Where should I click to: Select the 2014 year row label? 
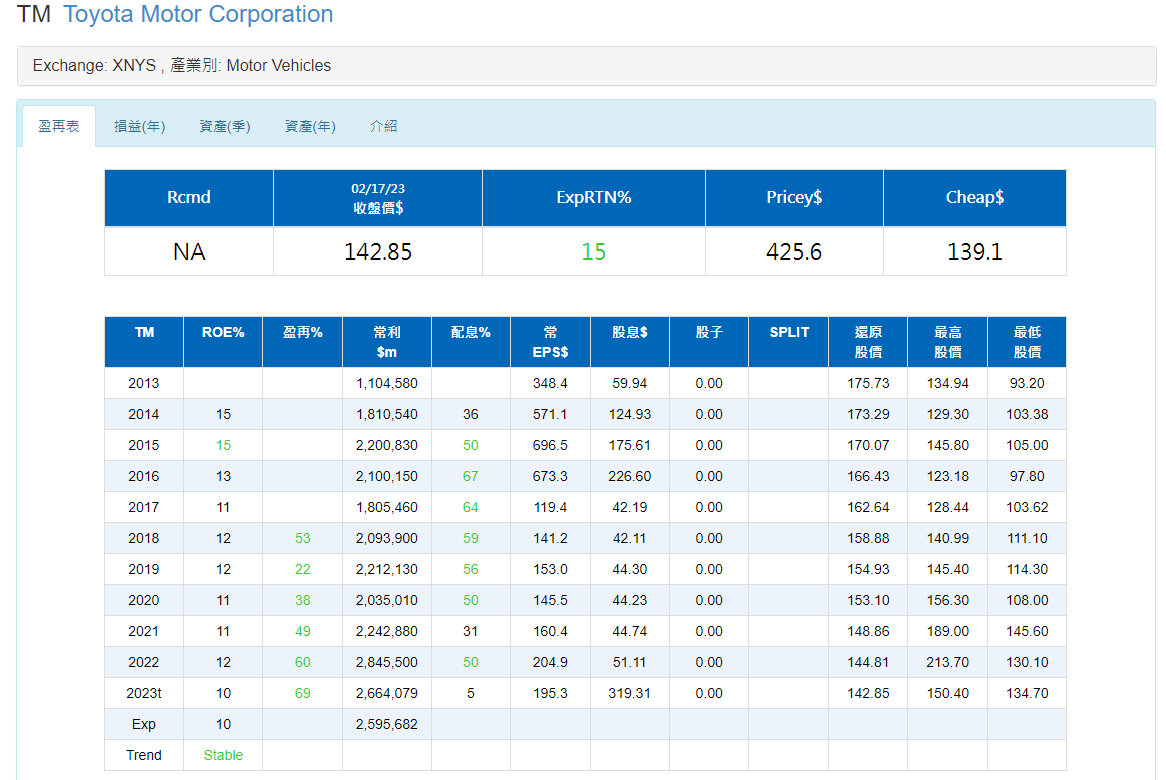pos(144,414)
